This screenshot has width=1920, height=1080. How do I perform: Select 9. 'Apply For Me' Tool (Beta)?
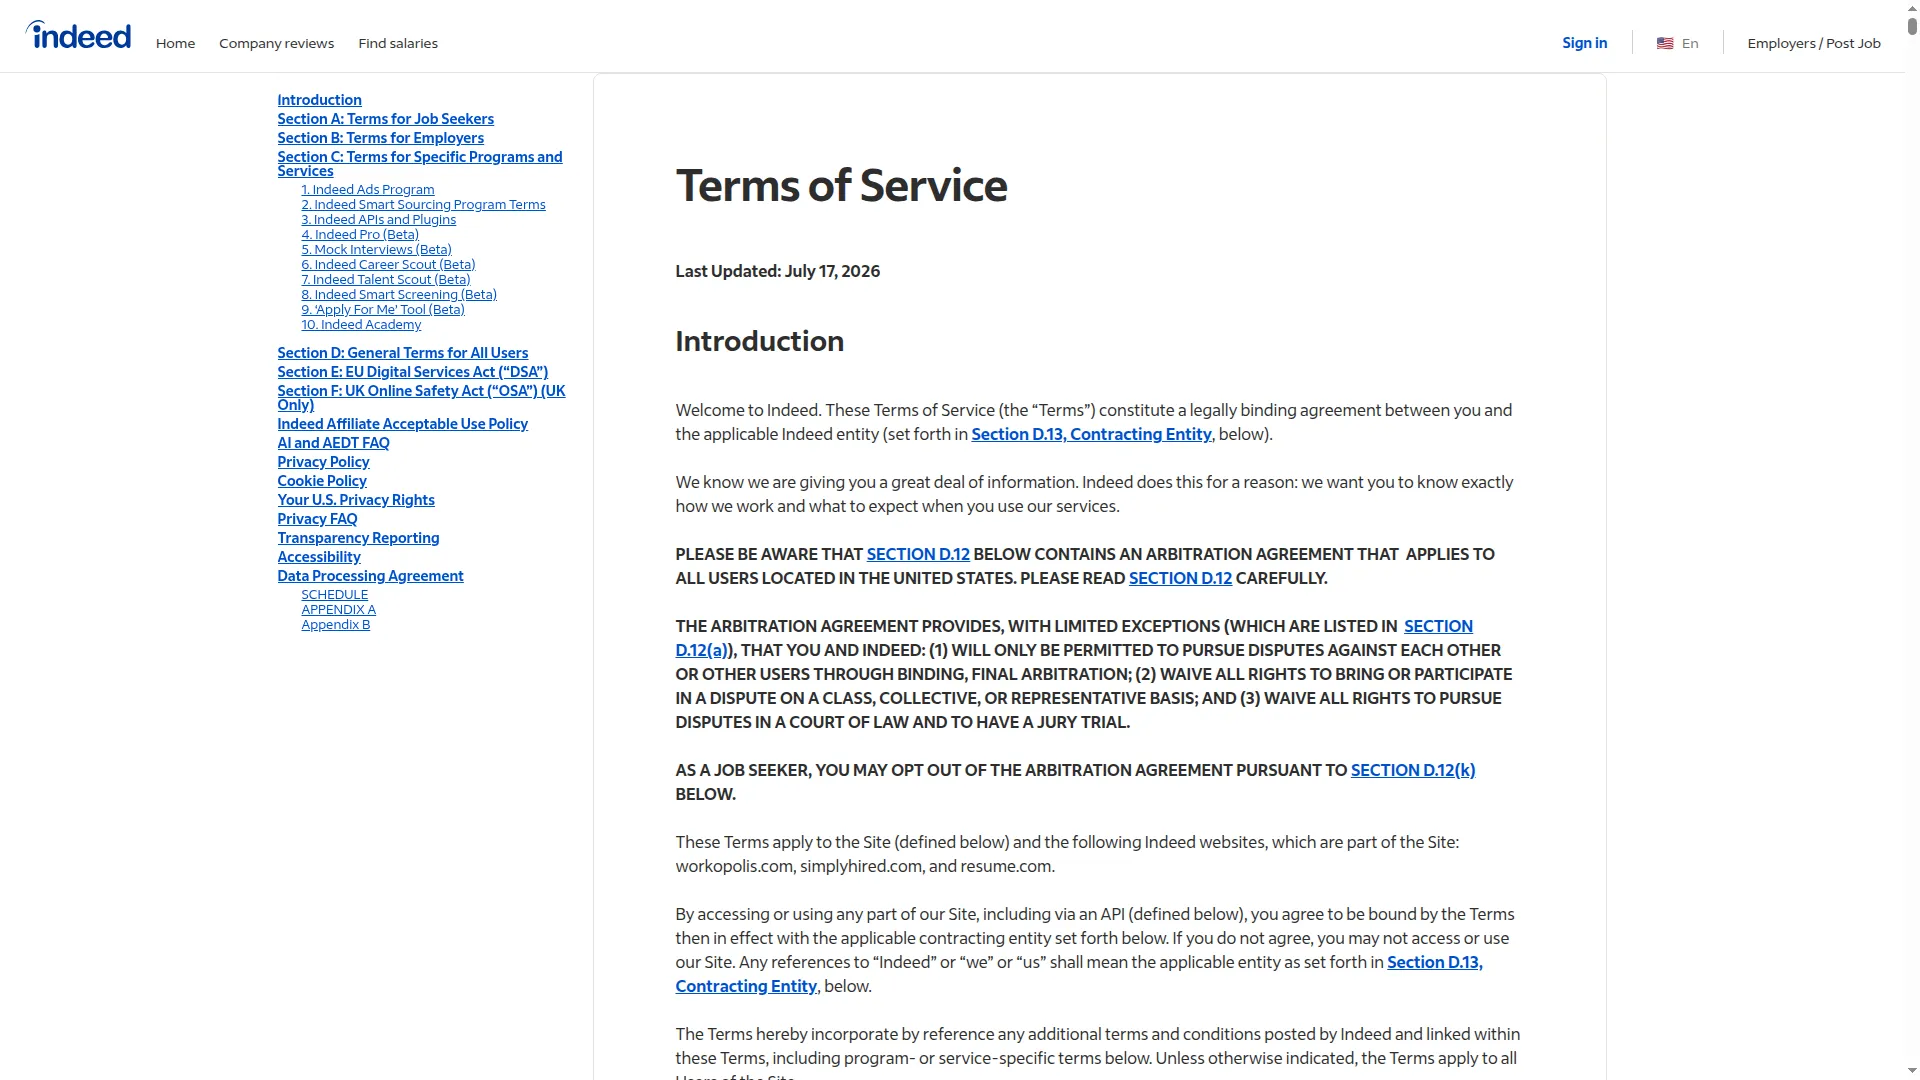pyautogui.click(x=383, y=310)
